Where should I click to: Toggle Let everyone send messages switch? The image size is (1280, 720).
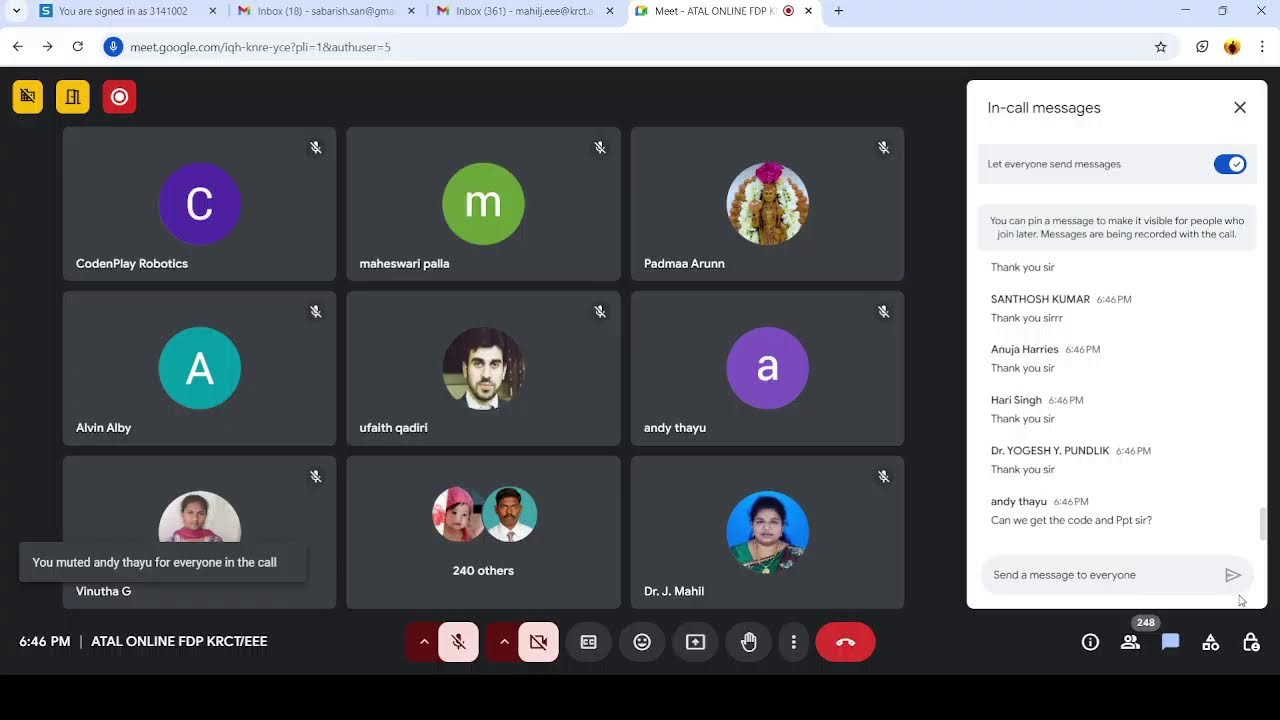click(x=1230, y=164)
